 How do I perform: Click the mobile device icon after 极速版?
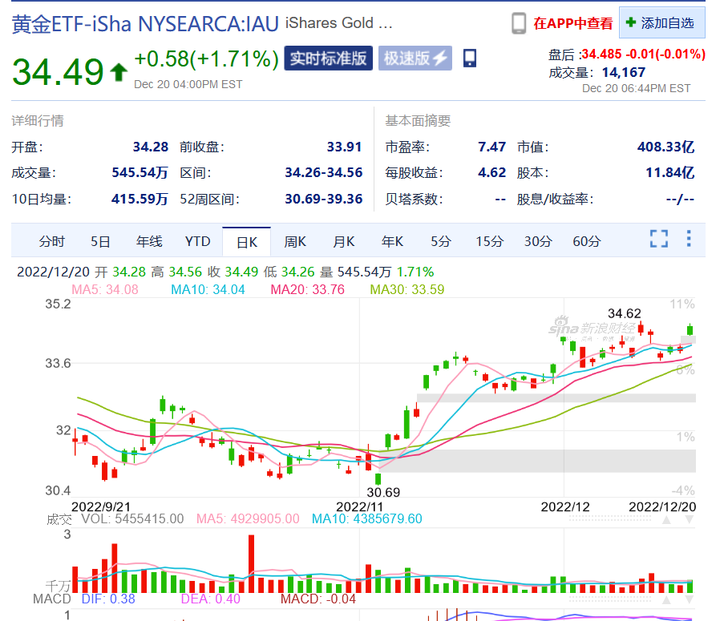click(x=469, y=58)
